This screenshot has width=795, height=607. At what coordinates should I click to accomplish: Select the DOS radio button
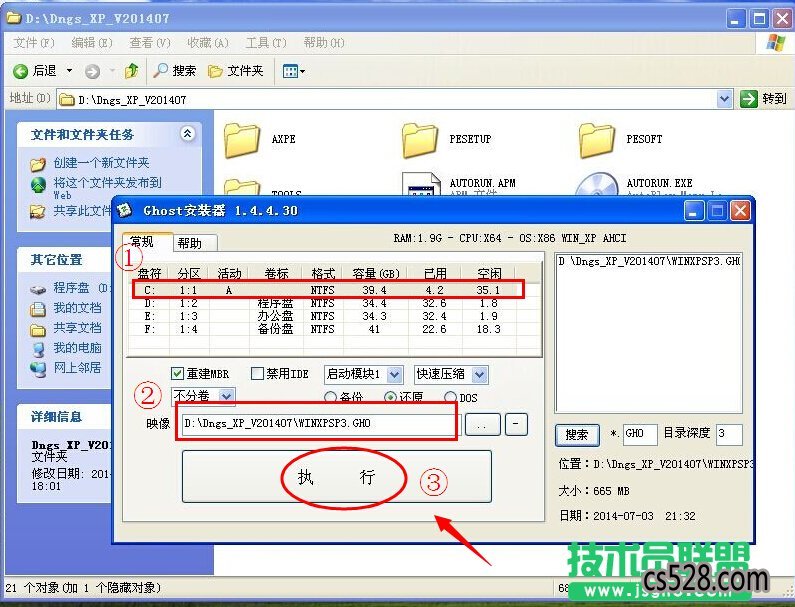click(x=450, y=397)
